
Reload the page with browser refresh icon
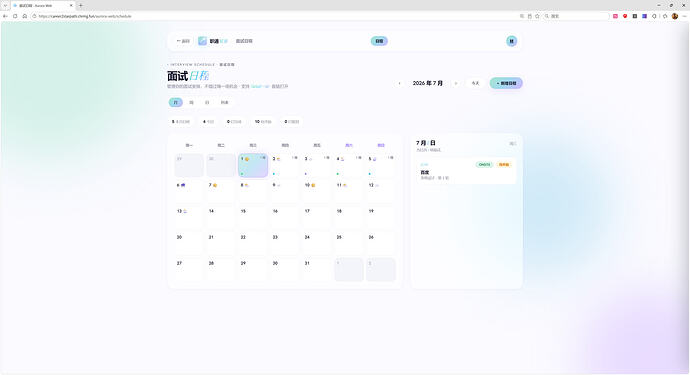[15, 16]
